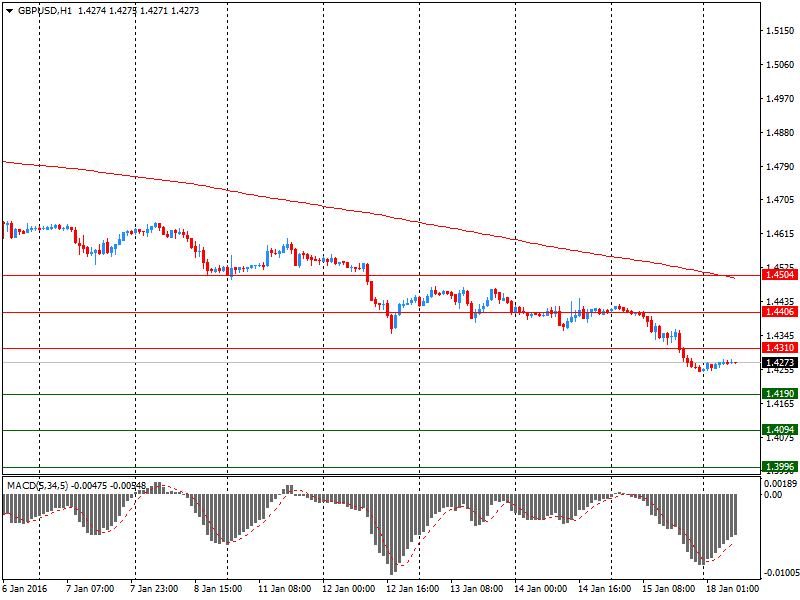This screenshot has width=800, height=600.
Task: Click the 1.5150 price scale value
Action: coord(780,31)
